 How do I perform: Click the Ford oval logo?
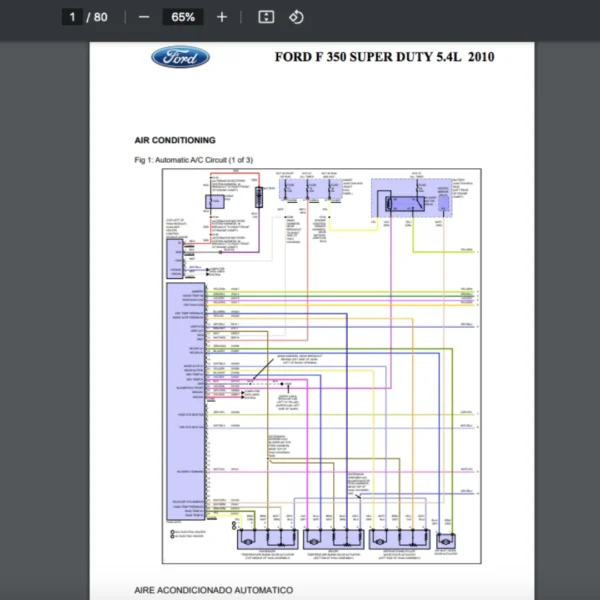point(180,57)
